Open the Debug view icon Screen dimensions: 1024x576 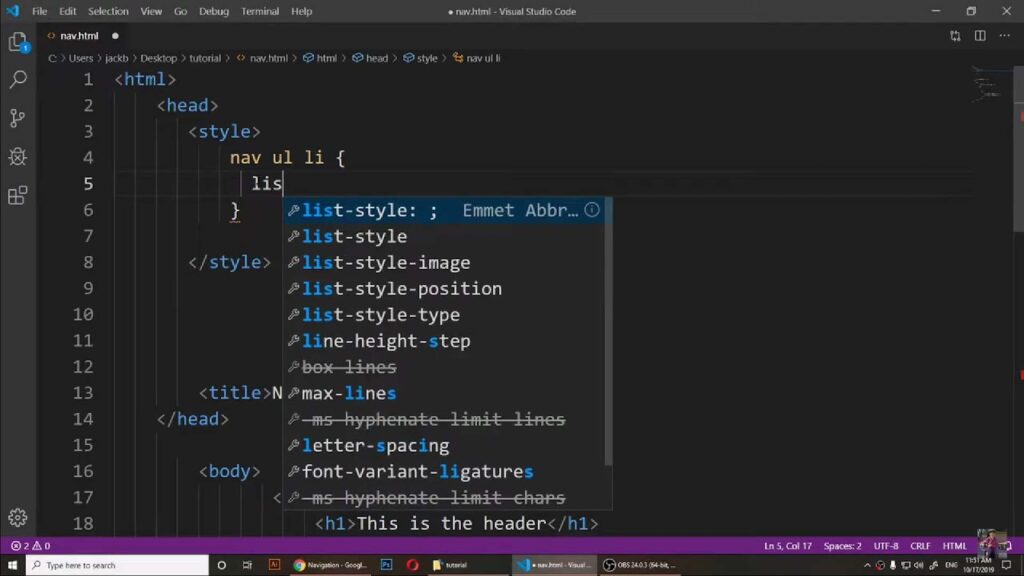(x=18, y=157)
